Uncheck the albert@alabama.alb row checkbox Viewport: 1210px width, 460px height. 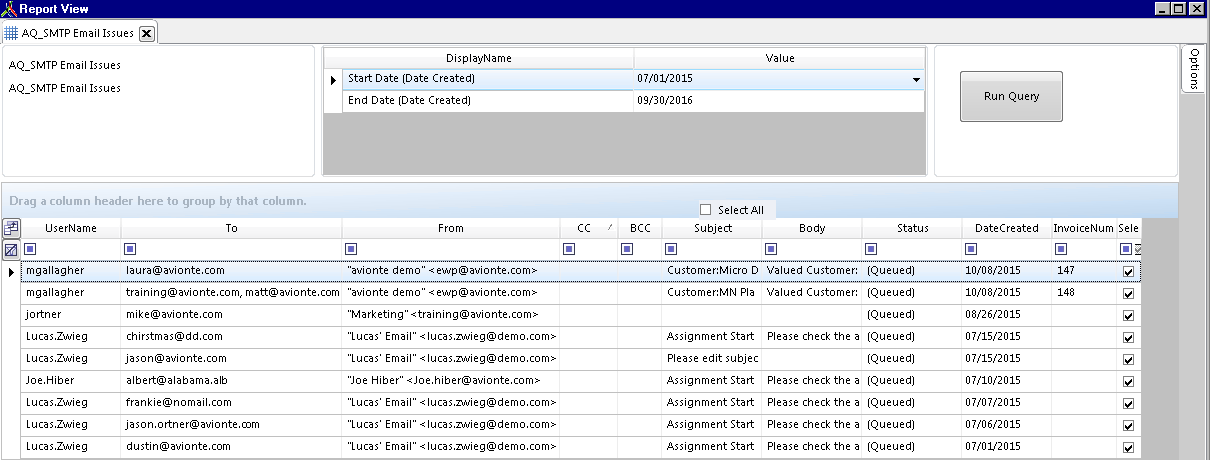[x=1128, y=382]
